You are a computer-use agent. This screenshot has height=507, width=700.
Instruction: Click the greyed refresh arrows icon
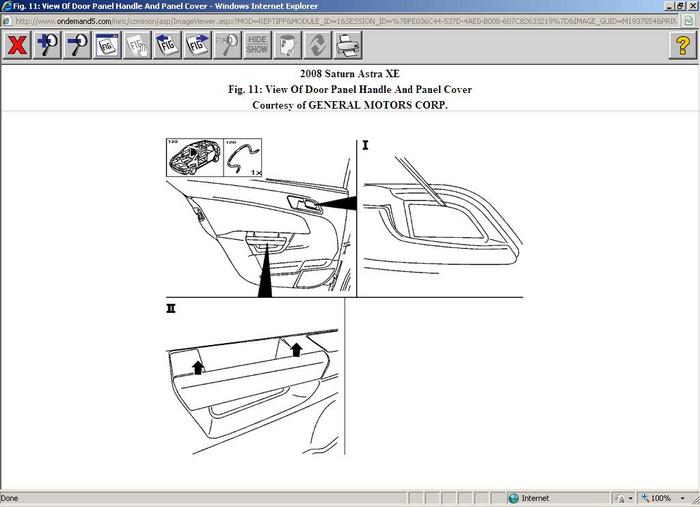[317, 45]
